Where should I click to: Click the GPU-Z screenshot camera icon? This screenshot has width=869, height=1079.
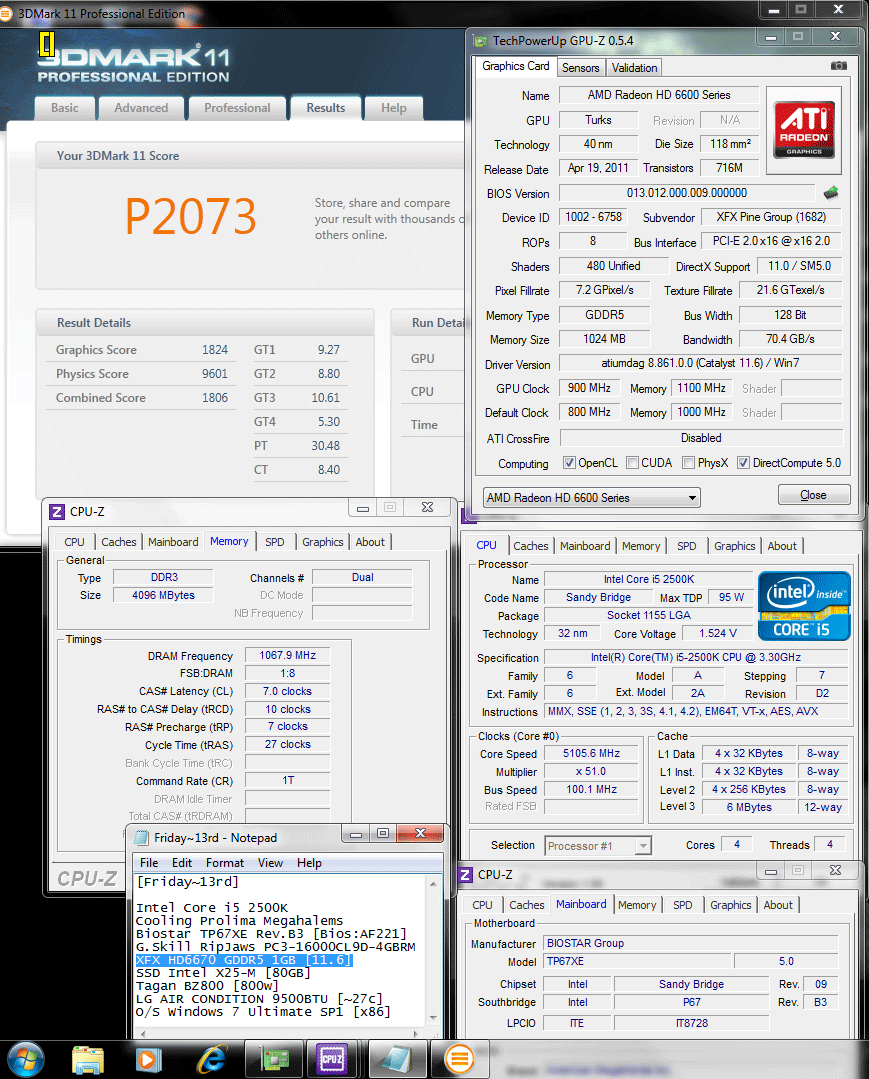pyautogui.click(x=838, y=66)
